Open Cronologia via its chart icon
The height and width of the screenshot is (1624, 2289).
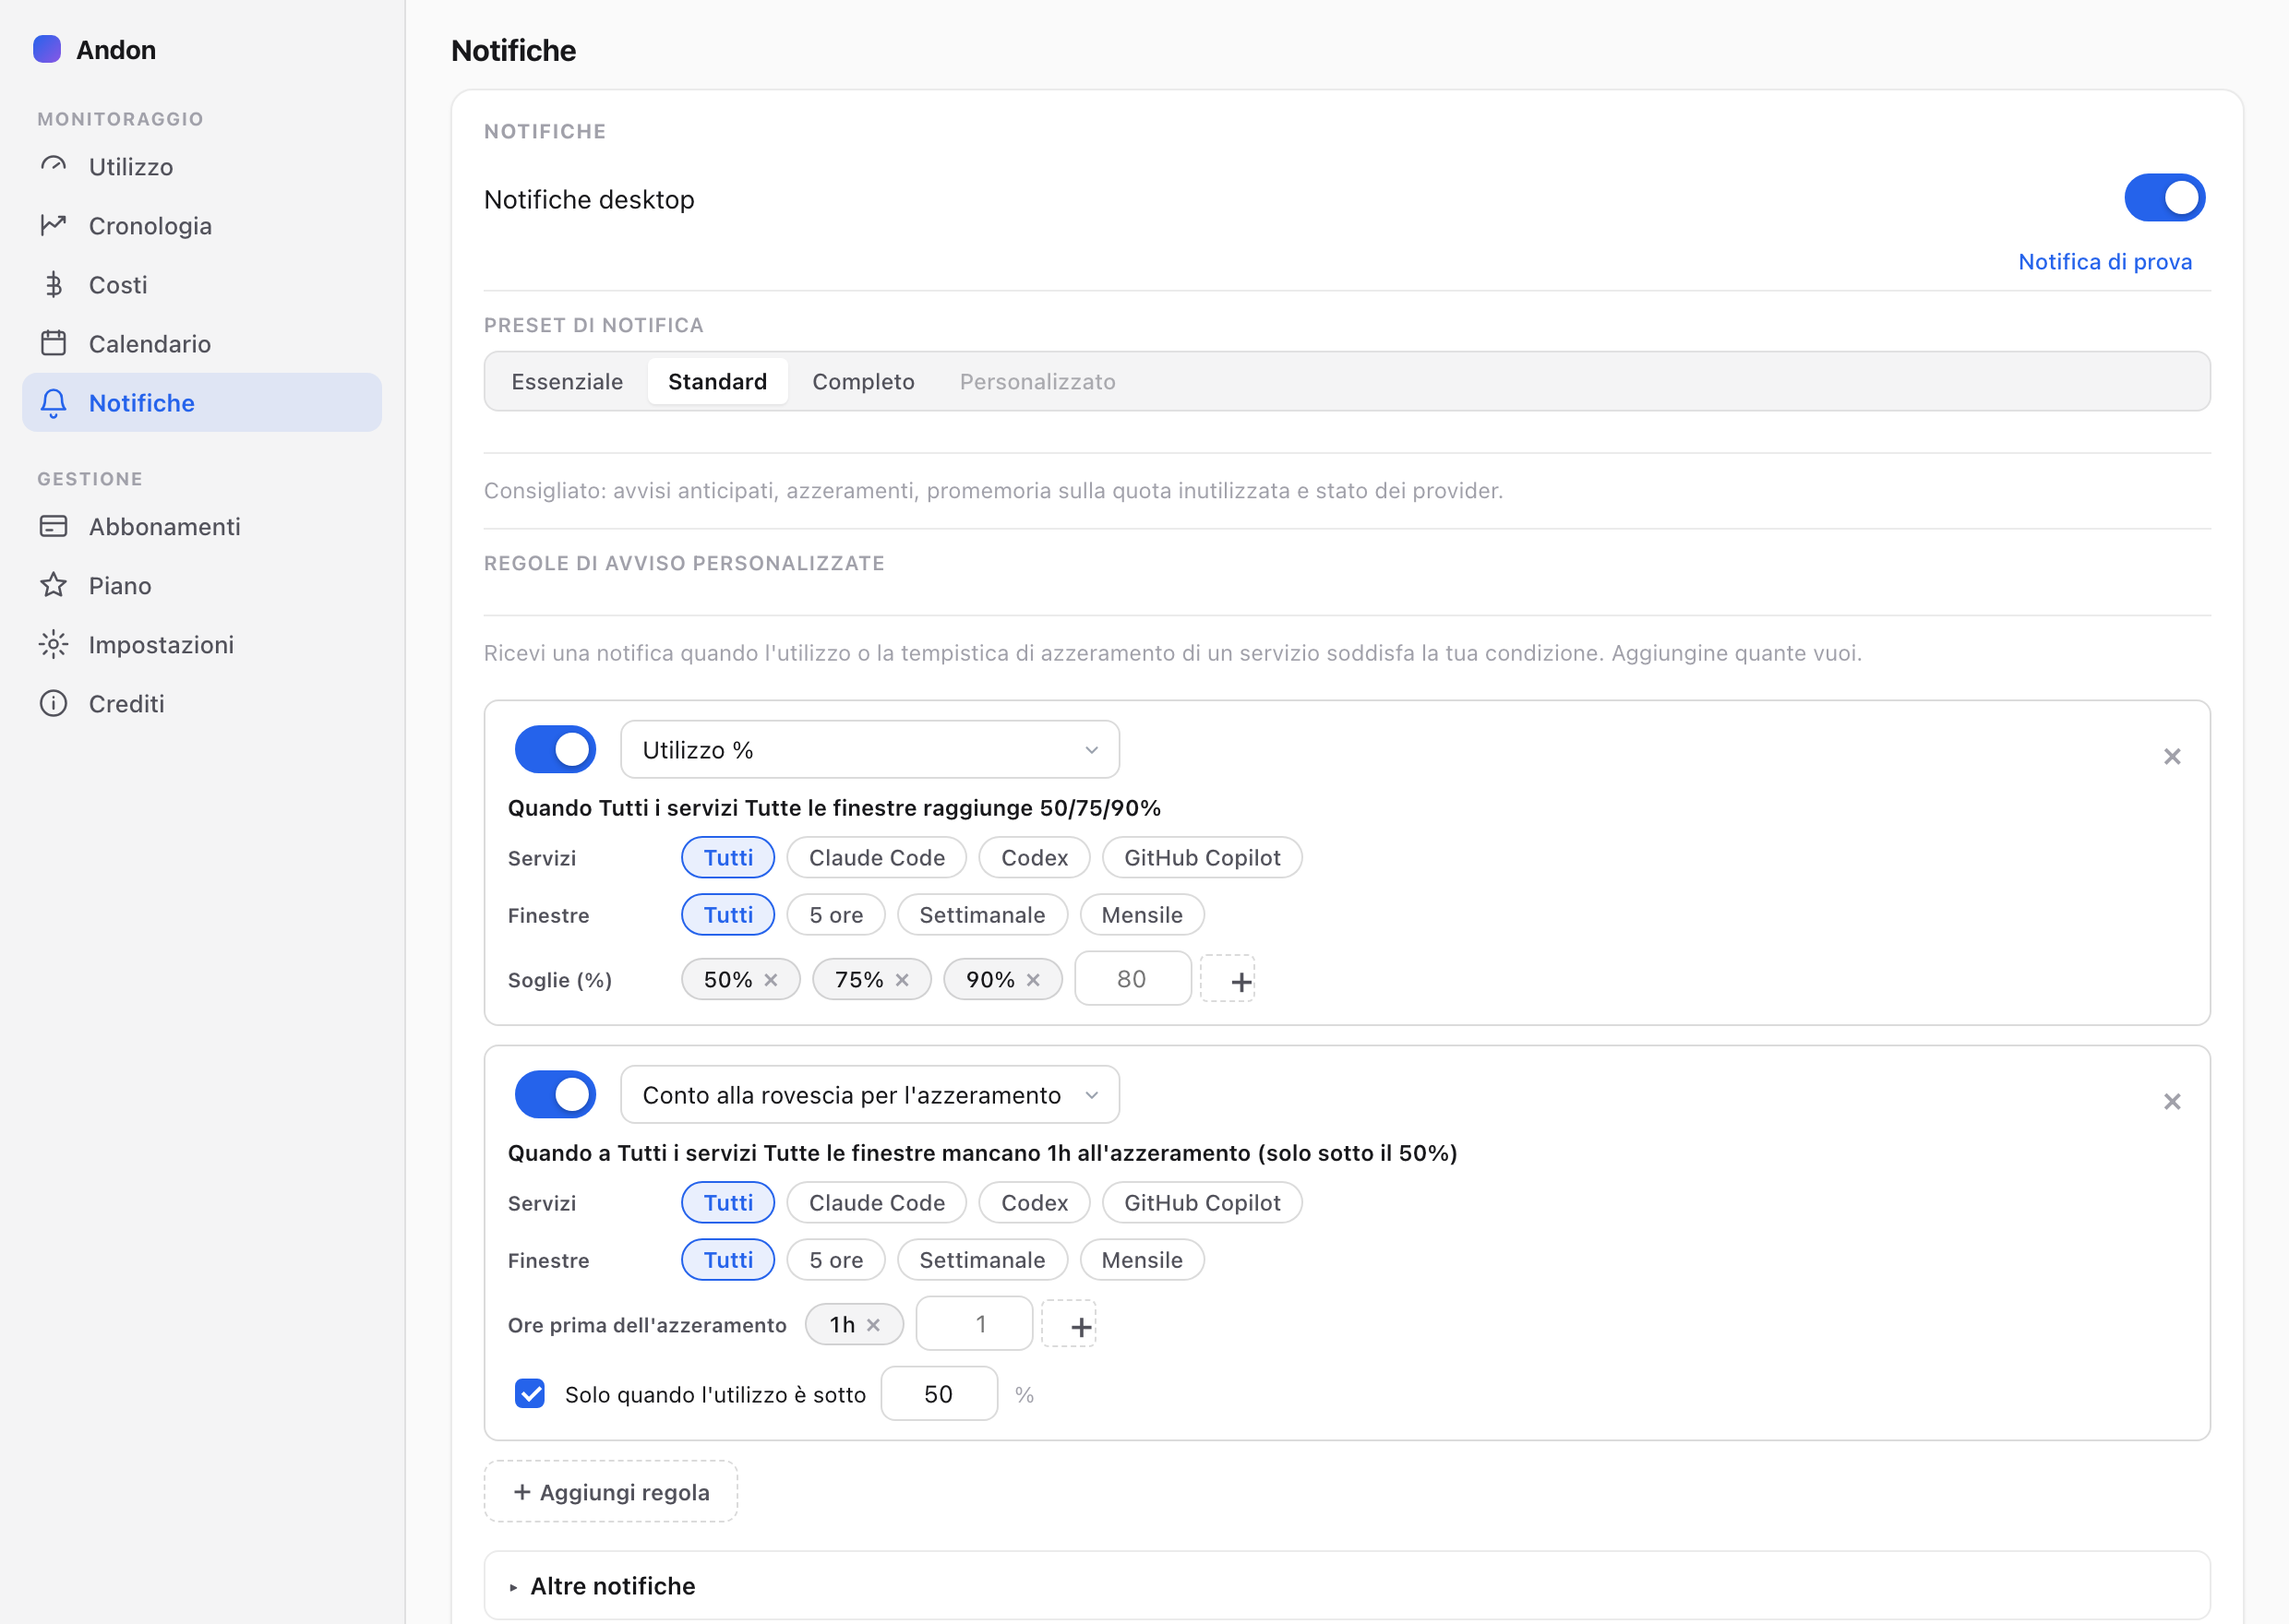click(x=54, y=225)
